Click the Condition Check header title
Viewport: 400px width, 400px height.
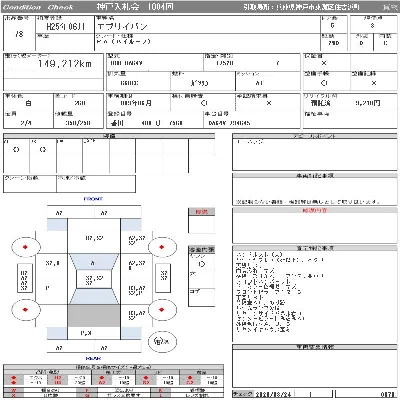[37, 7]
